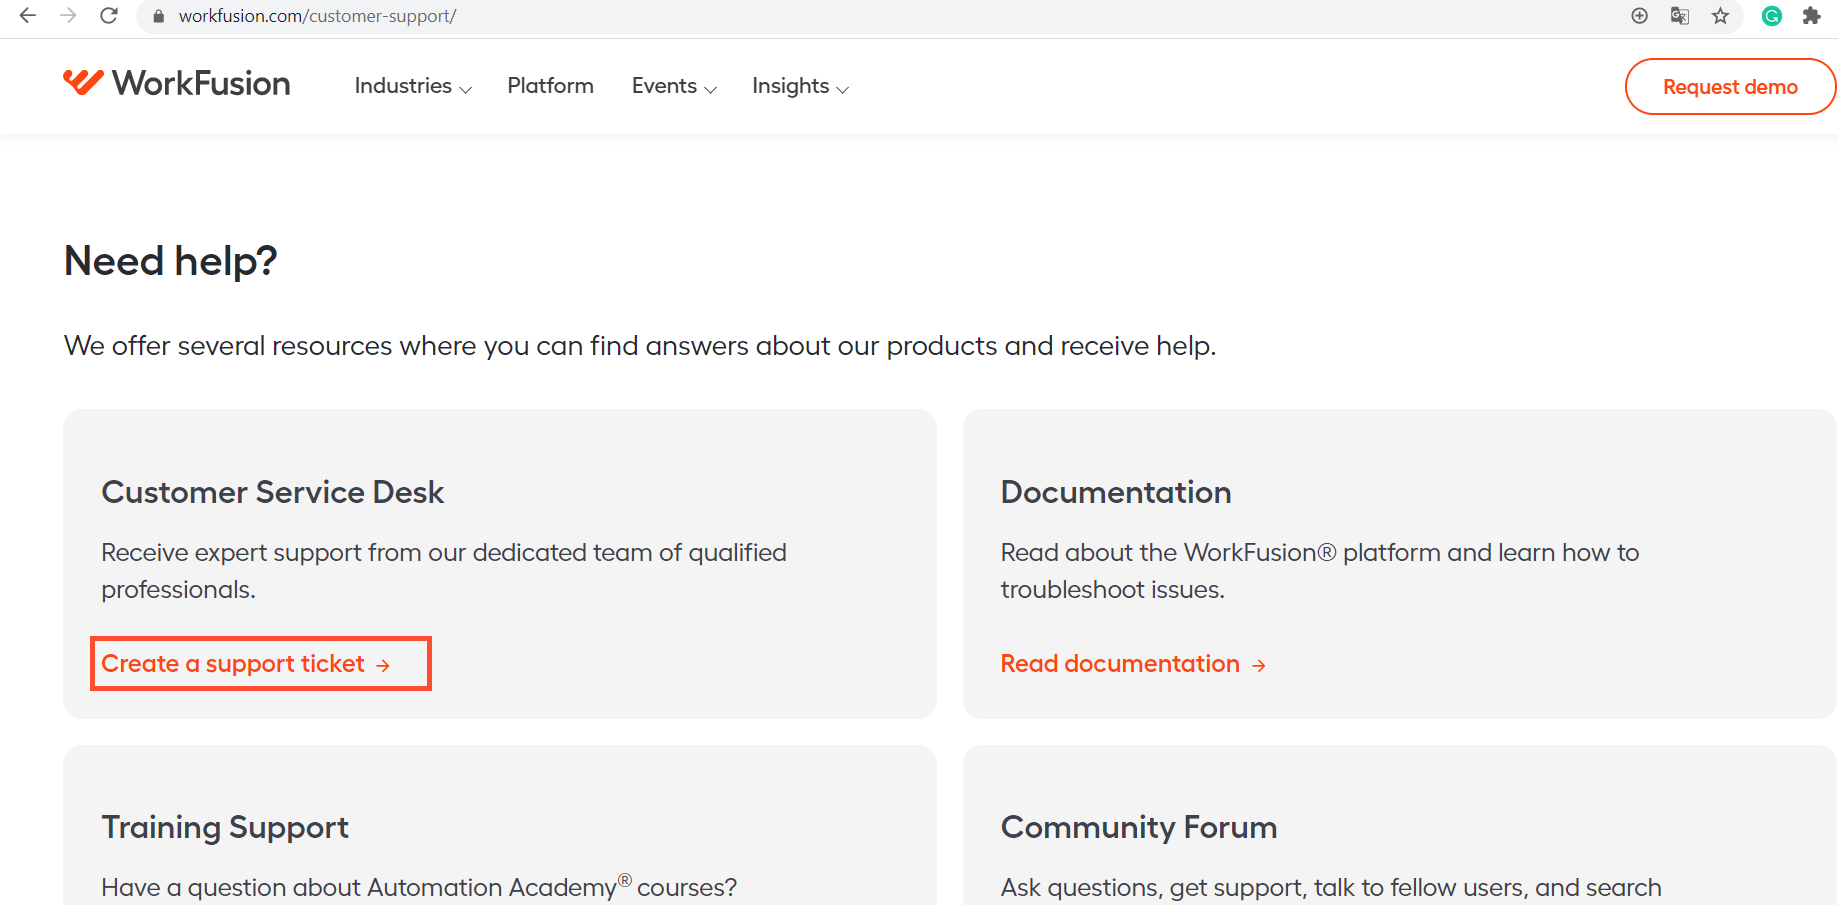The width and height of the screenshot is (1838, 905).
Task: Reload the page with the refresh icon
Action: [109, 16]
